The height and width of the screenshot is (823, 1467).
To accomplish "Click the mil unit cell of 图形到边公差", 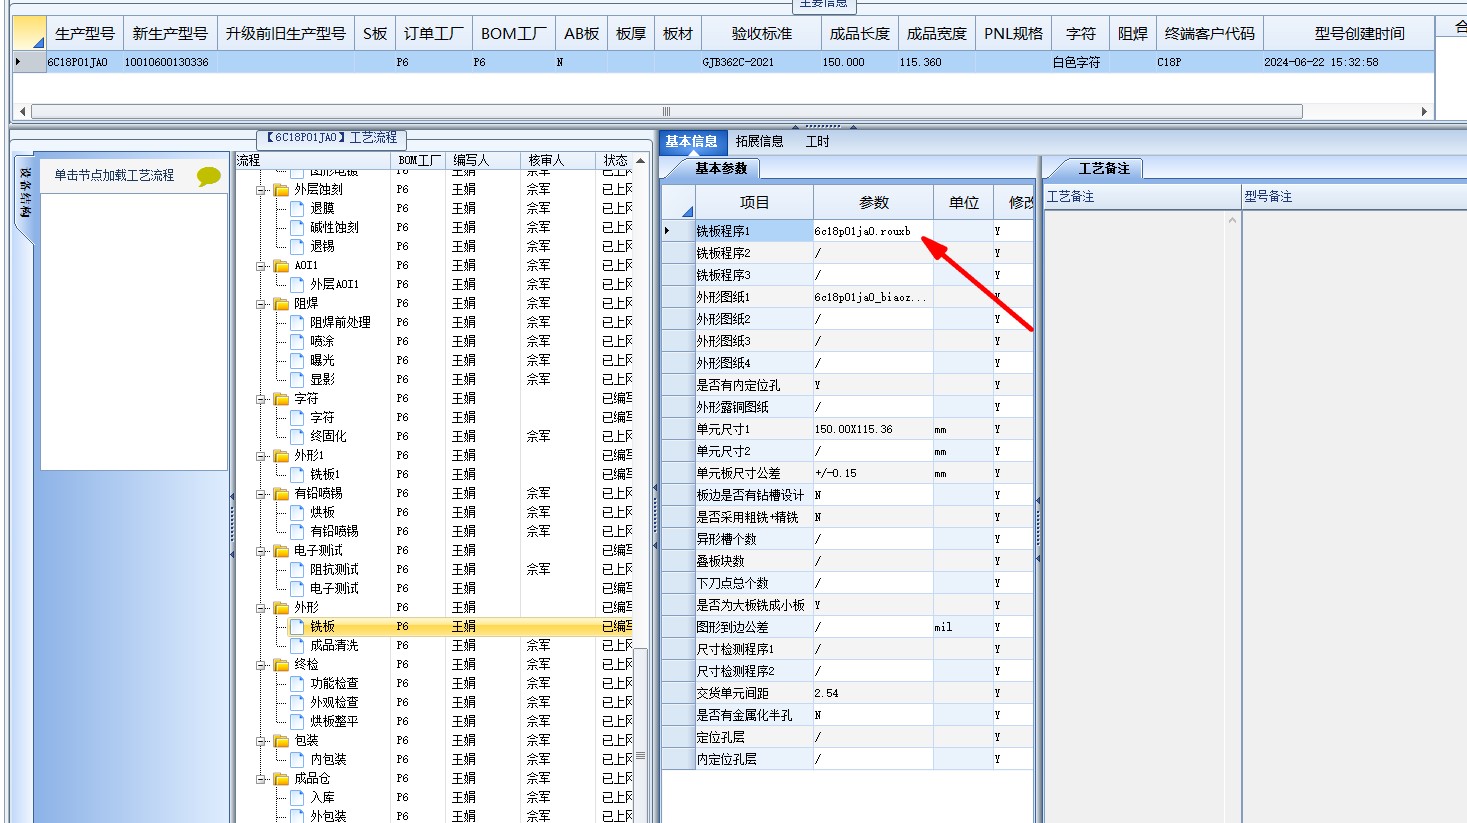I will 962,627.
